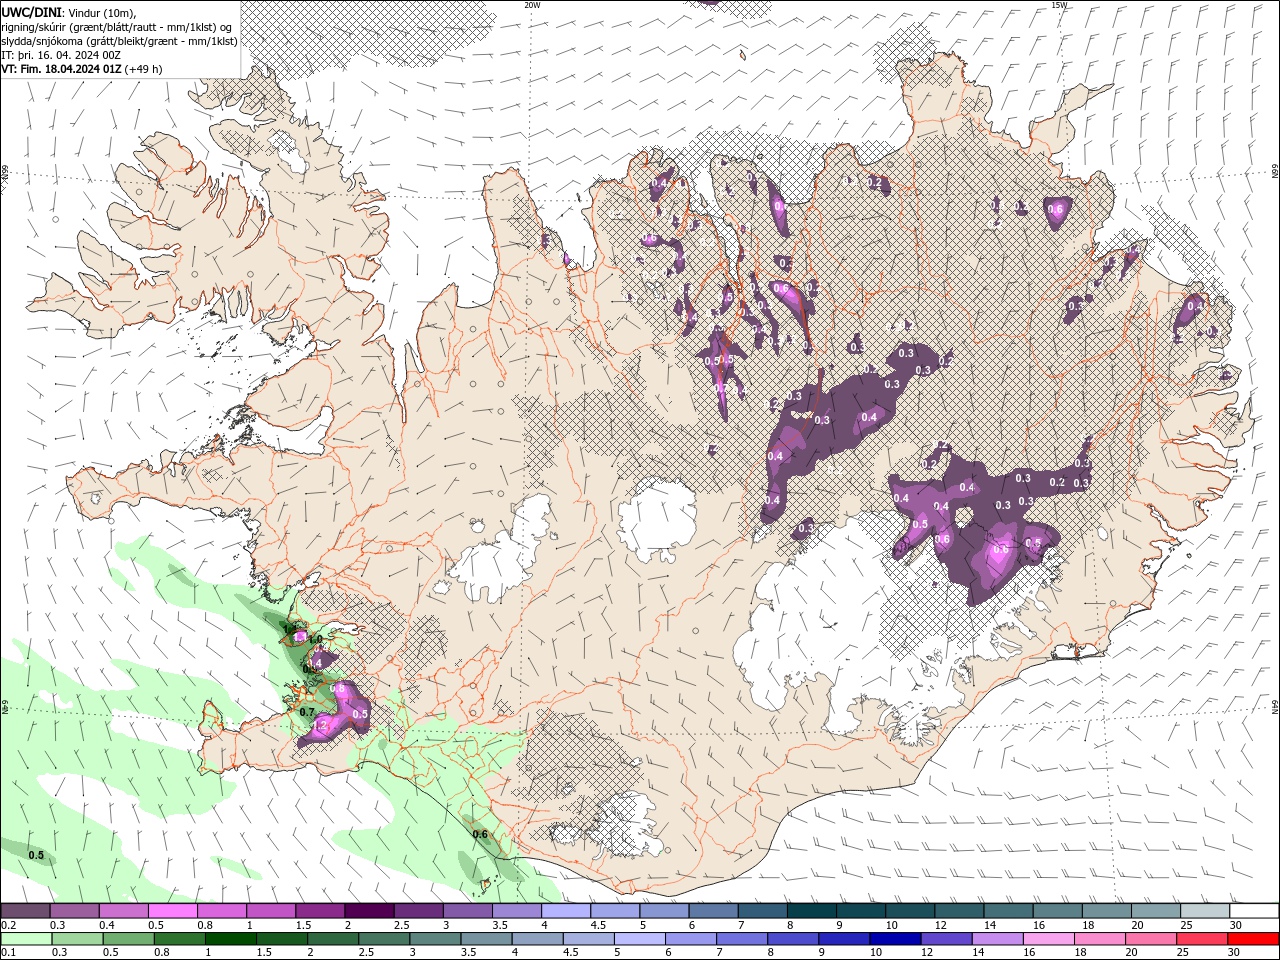Click the '20W' longitude label at the top
1280x960 pixels.
click(533, 5)
